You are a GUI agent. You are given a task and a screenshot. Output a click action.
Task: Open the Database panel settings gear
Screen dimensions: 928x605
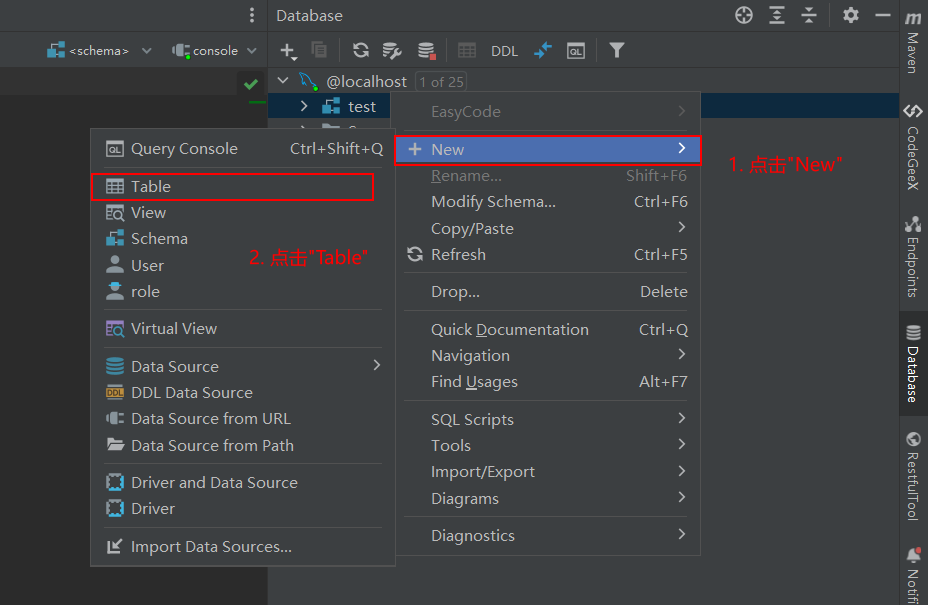pyautogui.click(x=850, y=15)
